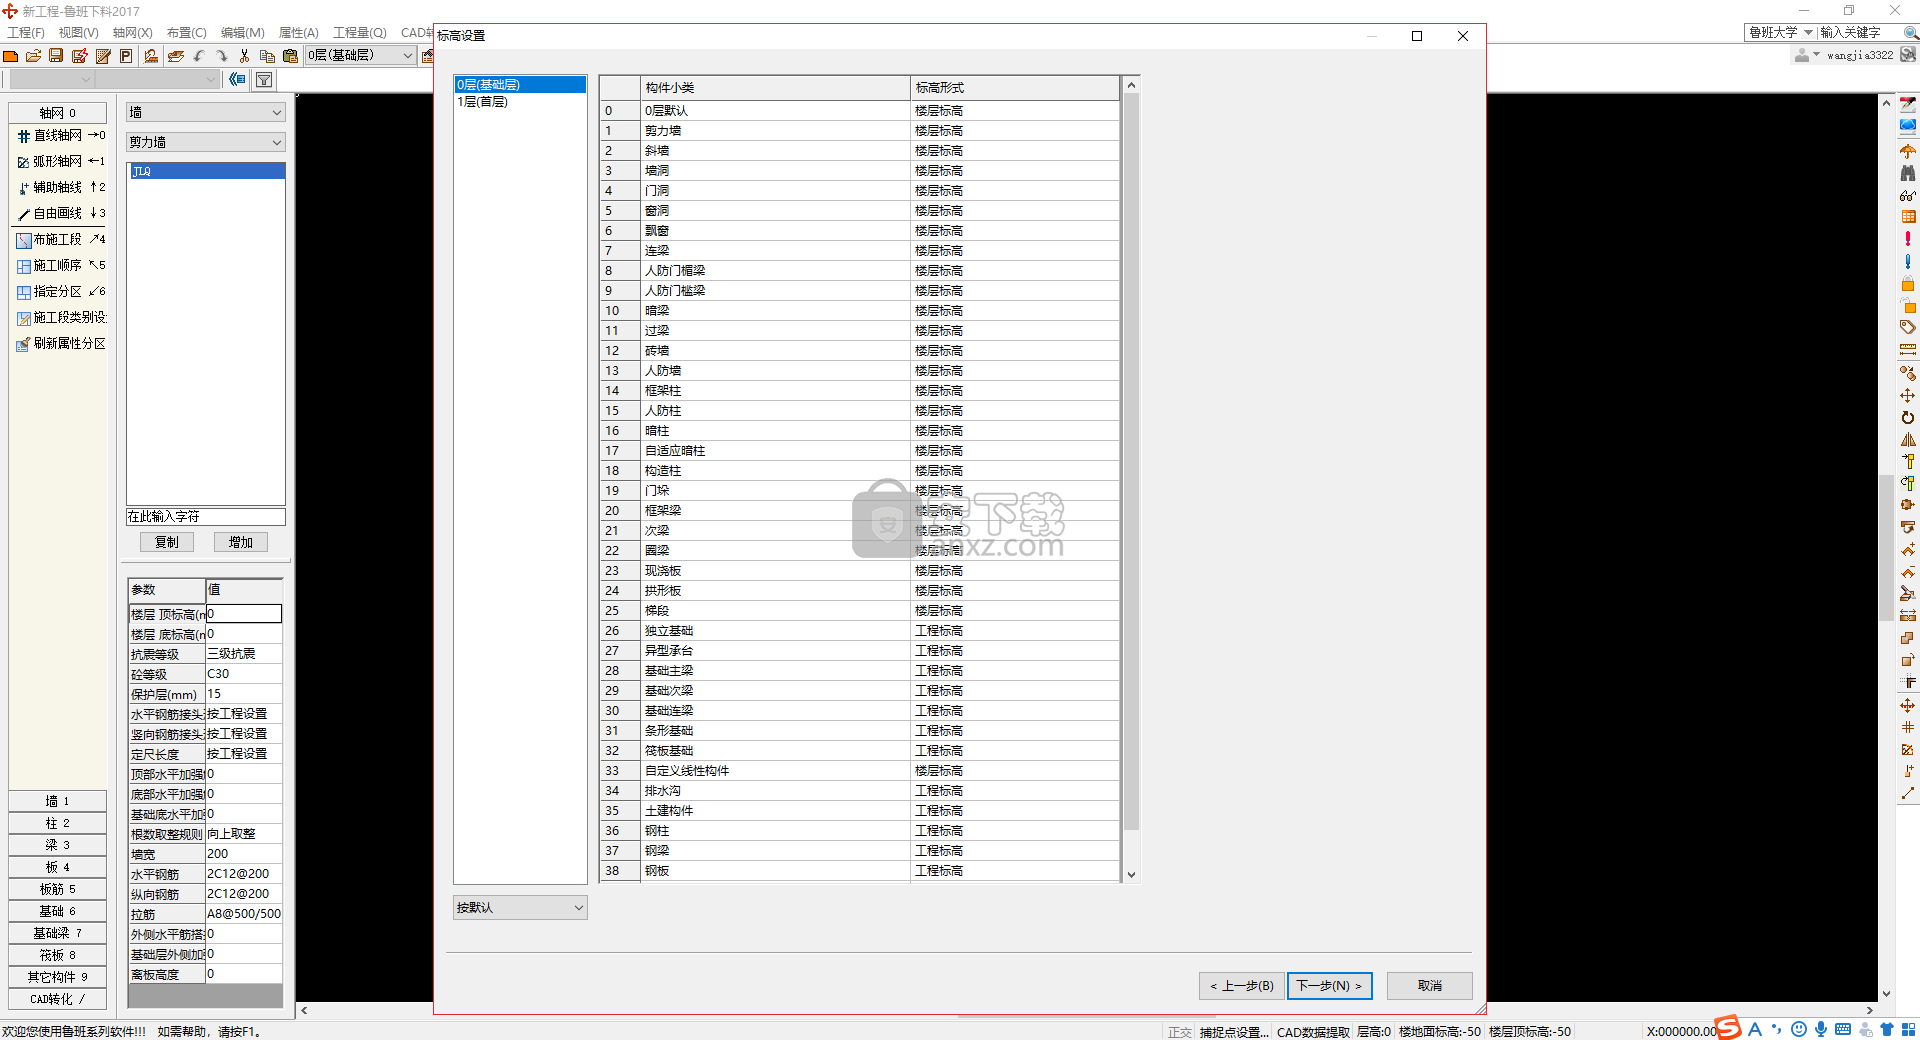Click the blue collapse panel icon

(x=237, y=80)
